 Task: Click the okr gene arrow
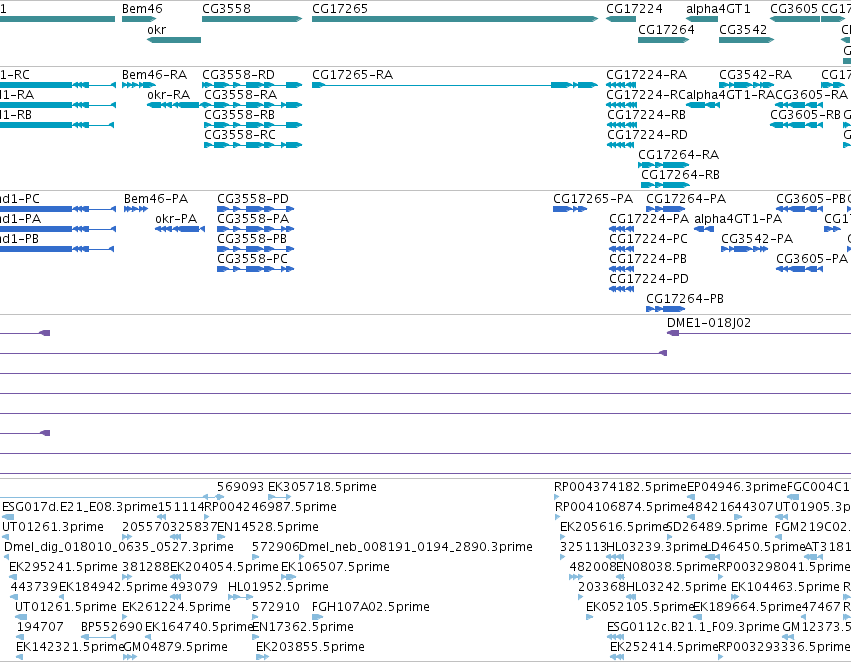pyautogui.click(x=174, y=40)
